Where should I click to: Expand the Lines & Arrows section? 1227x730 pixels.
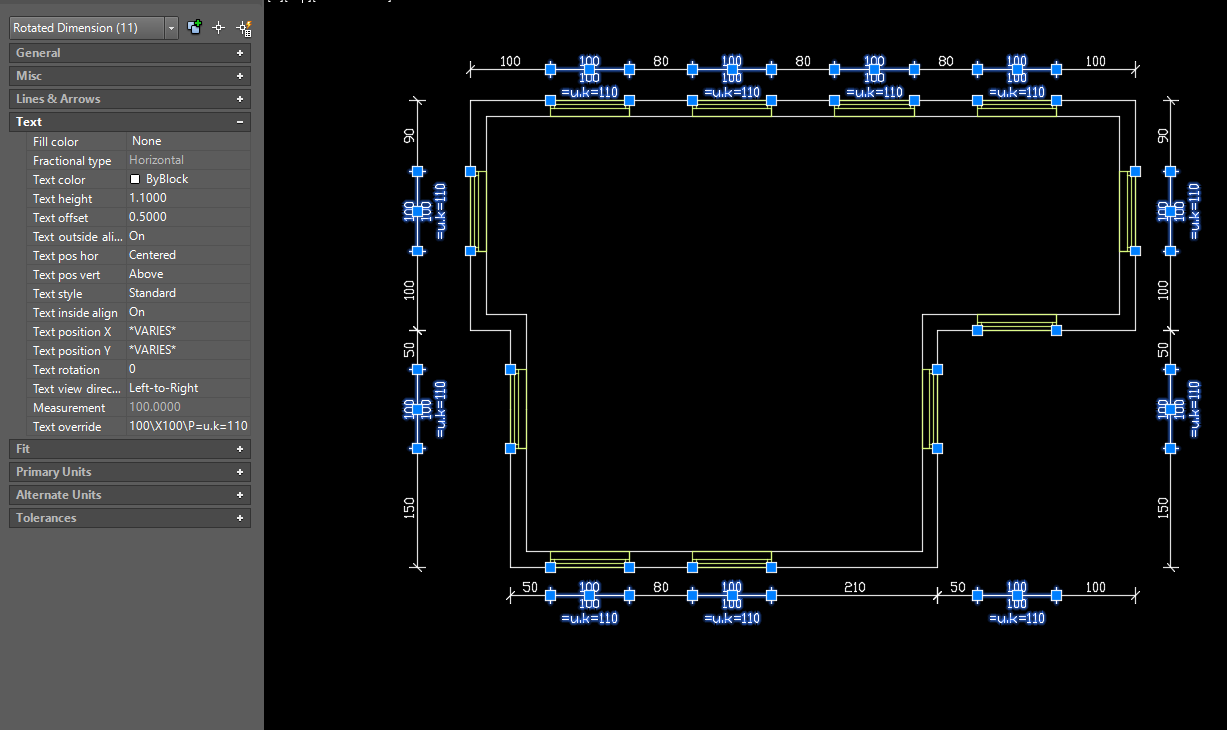130,99
